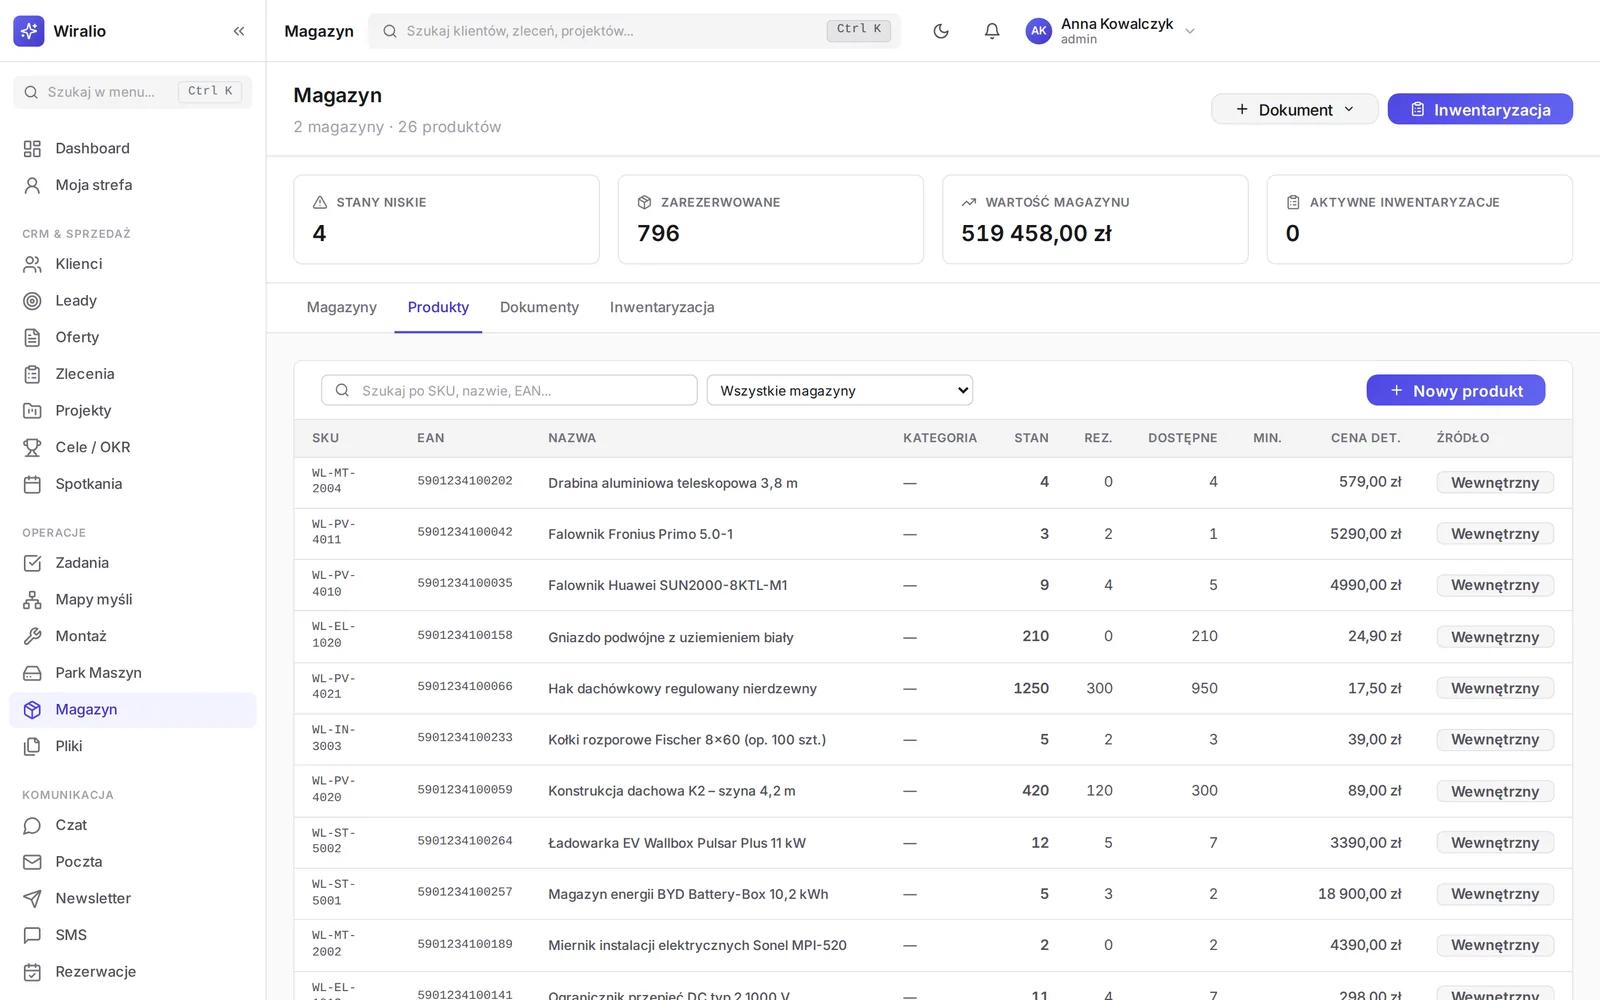Click the Pliki files icon

(x=32, y=746)
